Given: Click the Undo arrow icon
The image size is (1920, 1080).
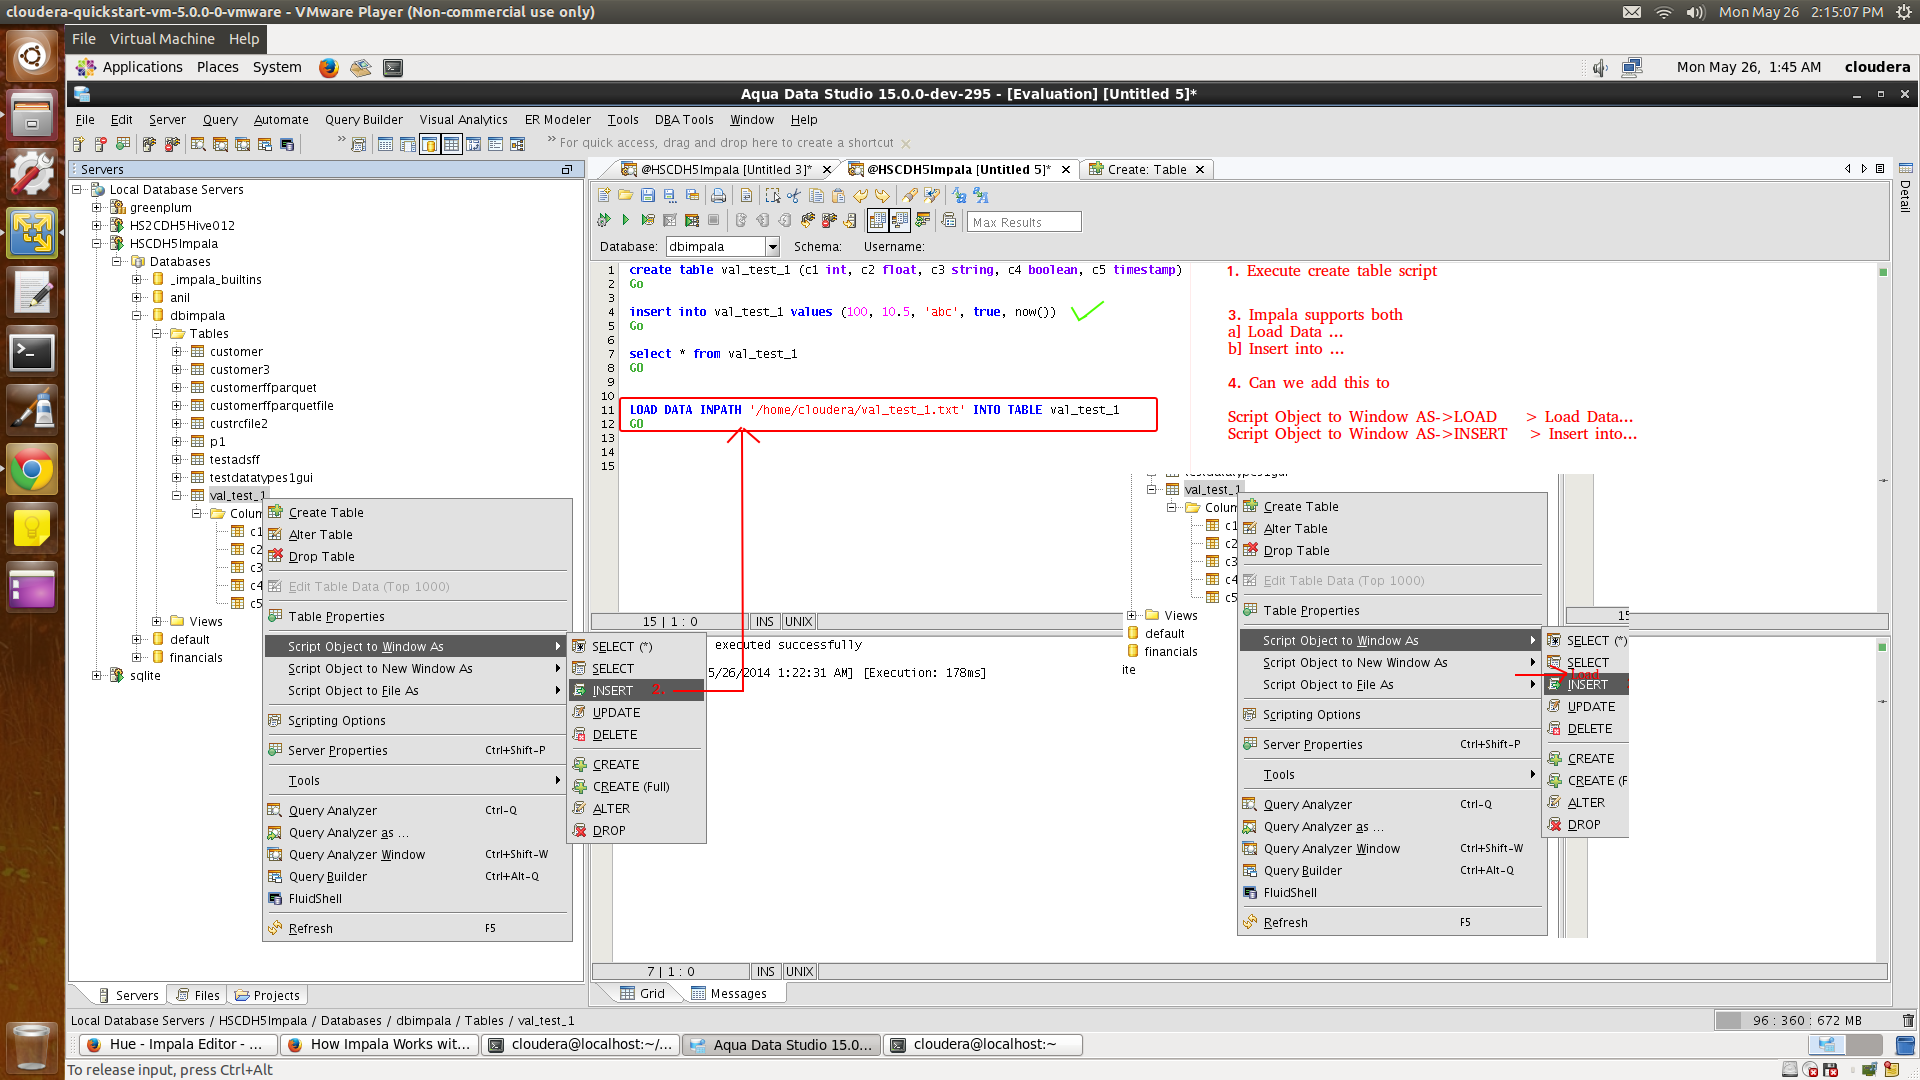Looking at the screenshot, I should coord(860,196).
